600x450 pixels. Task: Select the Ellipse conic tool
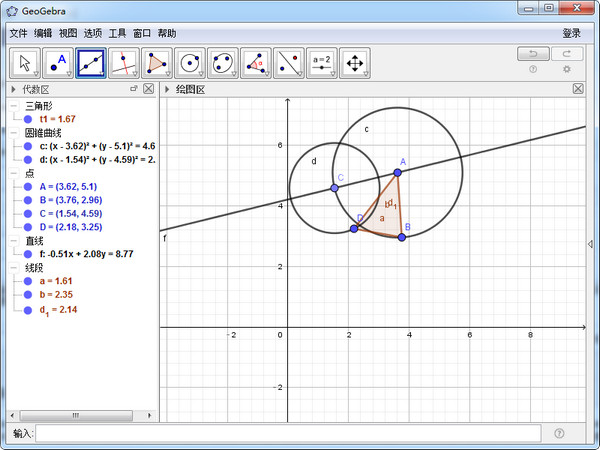coord(223,64)
